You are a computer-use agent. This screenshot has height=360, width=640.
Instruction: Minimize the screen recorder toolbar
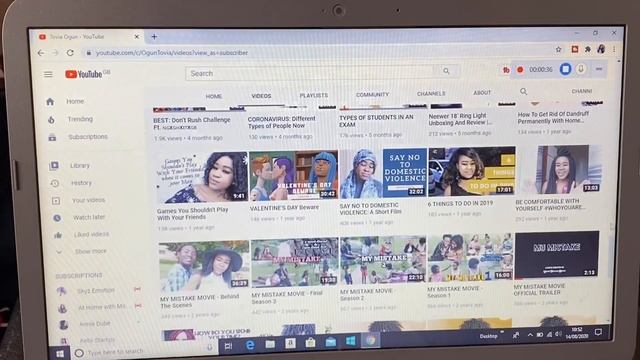click(599, 69)
